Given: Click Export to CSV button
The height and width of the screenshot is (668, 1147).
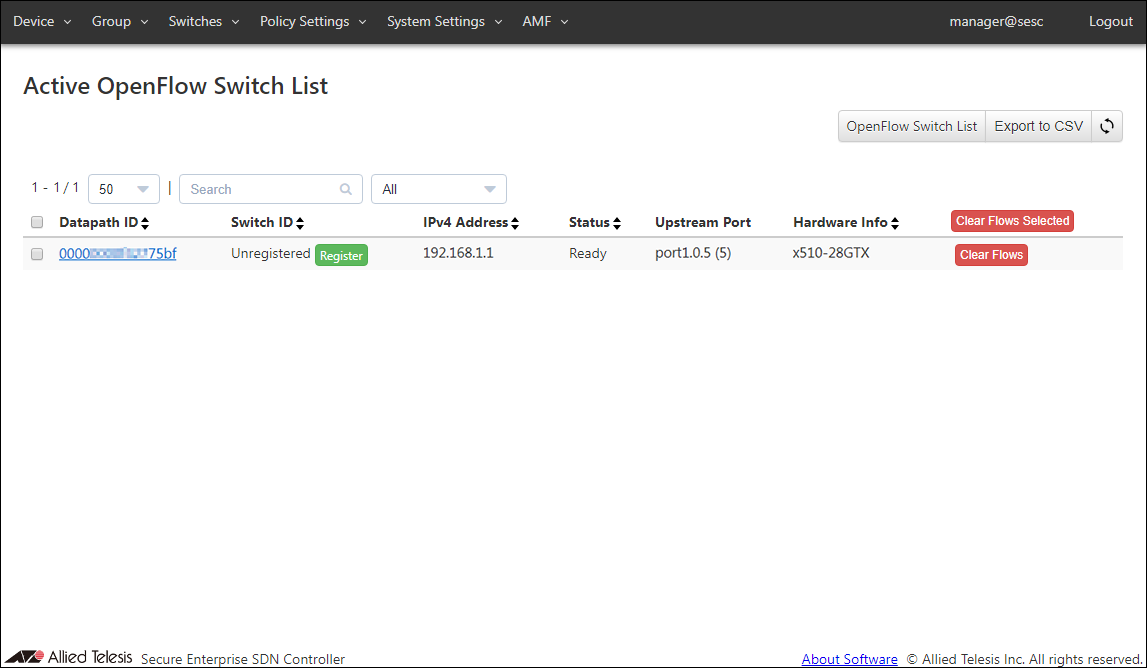Looking at the screenshot, I should 1038,126.
